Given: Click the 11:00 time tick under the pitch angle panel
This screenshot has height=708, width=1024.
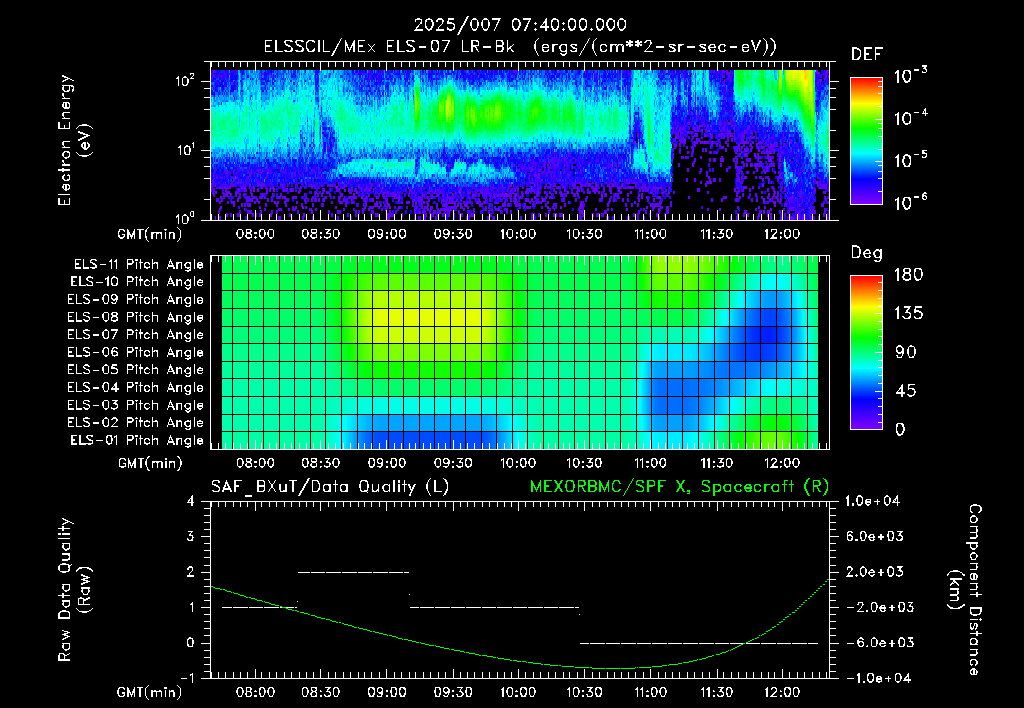Looking at the screenshot, I should point(650,463).
